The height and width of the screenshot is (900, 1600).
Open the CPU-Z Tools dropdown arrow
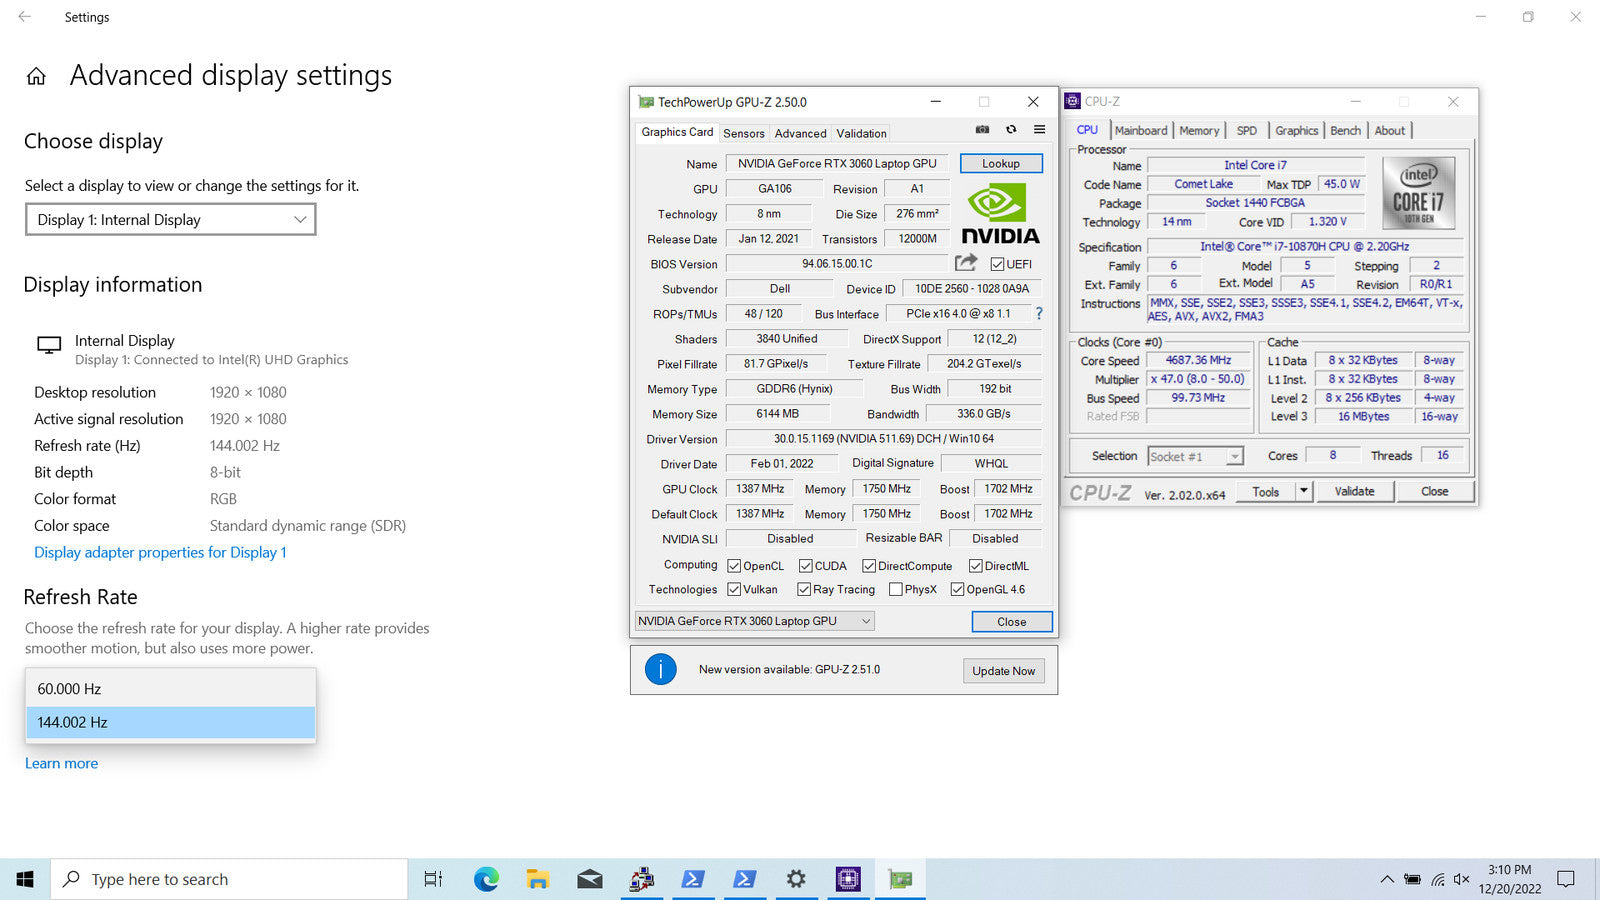pyautogui.click(x=1303, y=491)
